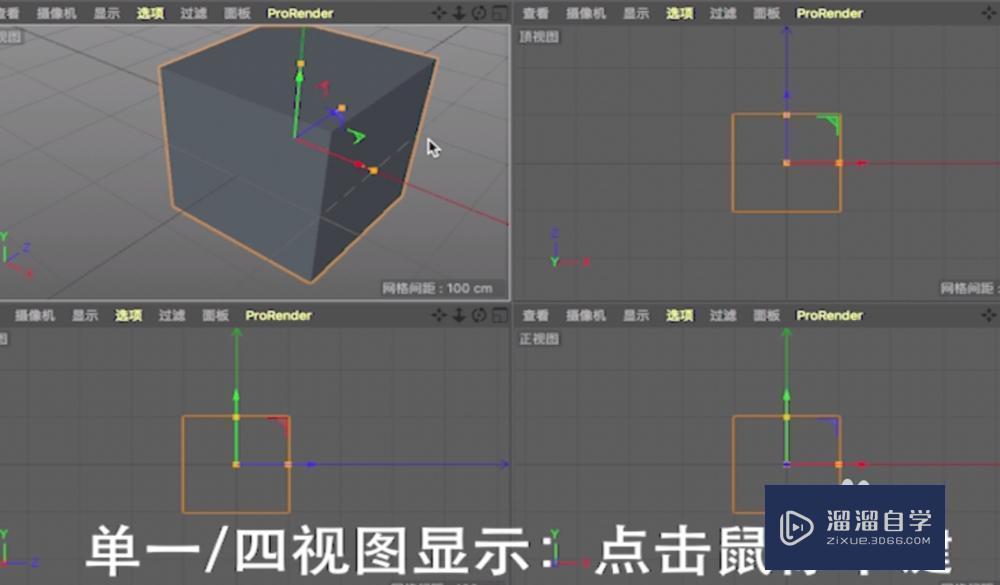Click the orange handle on the cube's Y axis

pyautogui.click(x=301, y=62)
